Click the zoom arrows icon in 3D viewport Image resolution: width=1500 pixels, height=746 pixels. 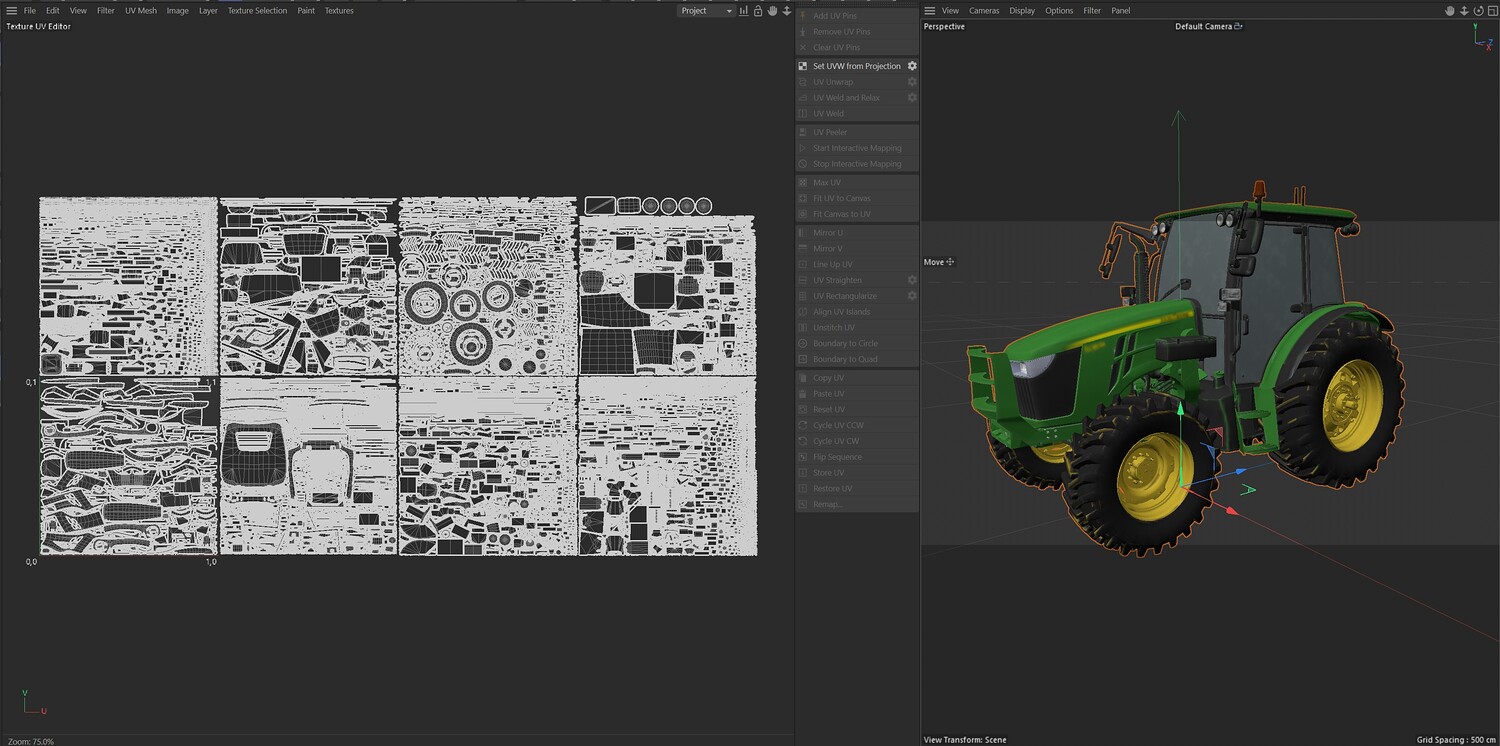pyautogui.click(x=1464, y=11)
